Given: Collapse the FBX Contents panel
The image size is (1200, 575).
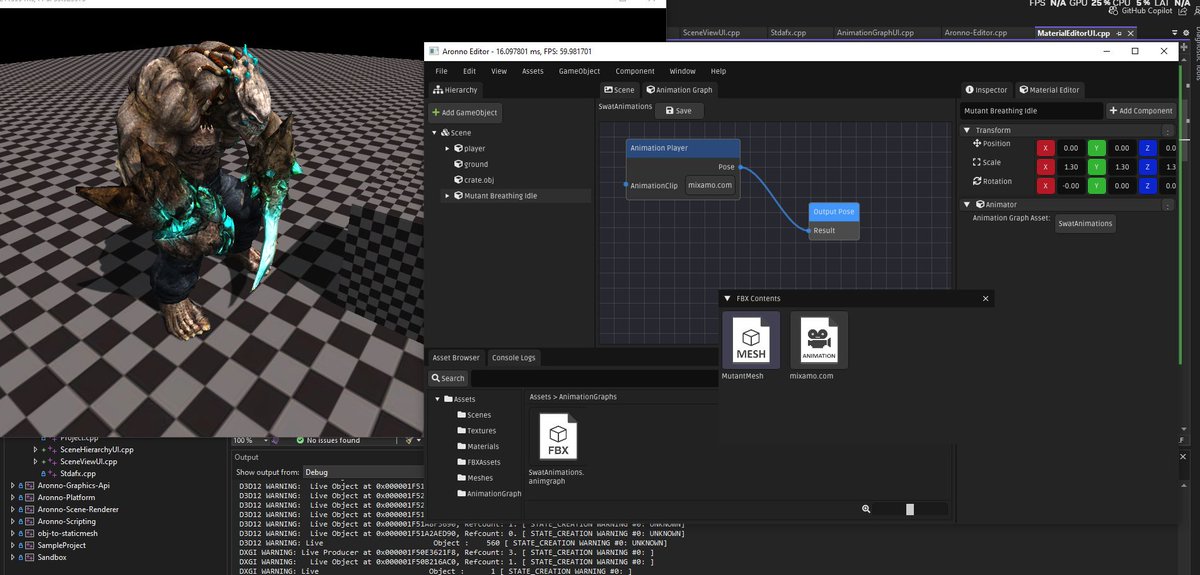Looking at the screenshot, I should [x=727, y=298].
